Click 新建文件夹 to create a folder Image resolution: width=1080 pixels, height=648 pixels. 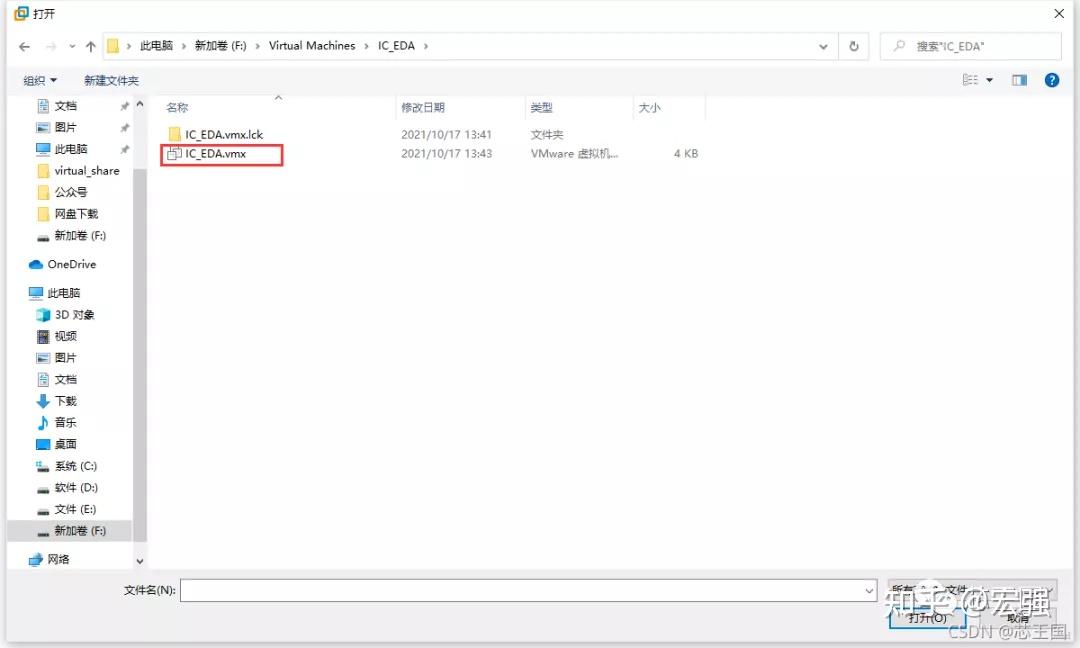(x=111, y=81)
